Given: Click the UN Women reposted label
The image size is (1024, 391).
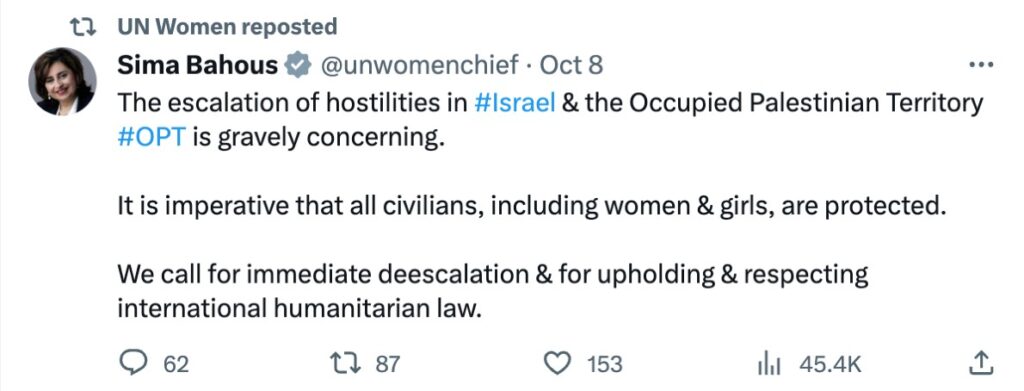Looking at the screenshot, I should [x=227, y=27].
